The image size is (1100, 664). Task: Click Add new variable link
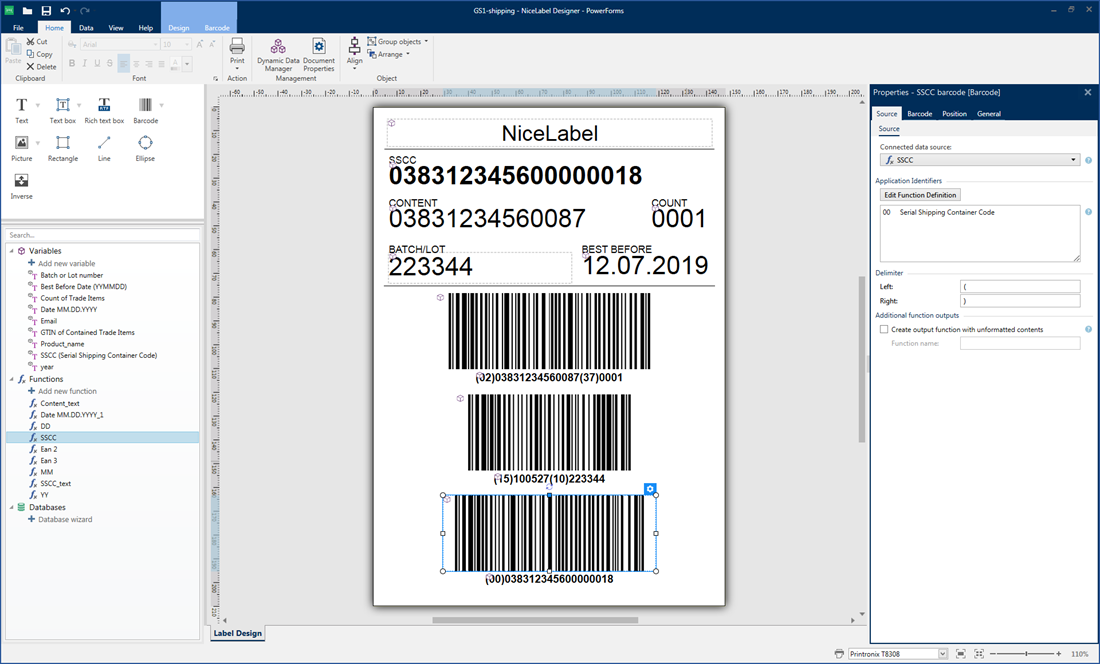[x=66, y=263]
